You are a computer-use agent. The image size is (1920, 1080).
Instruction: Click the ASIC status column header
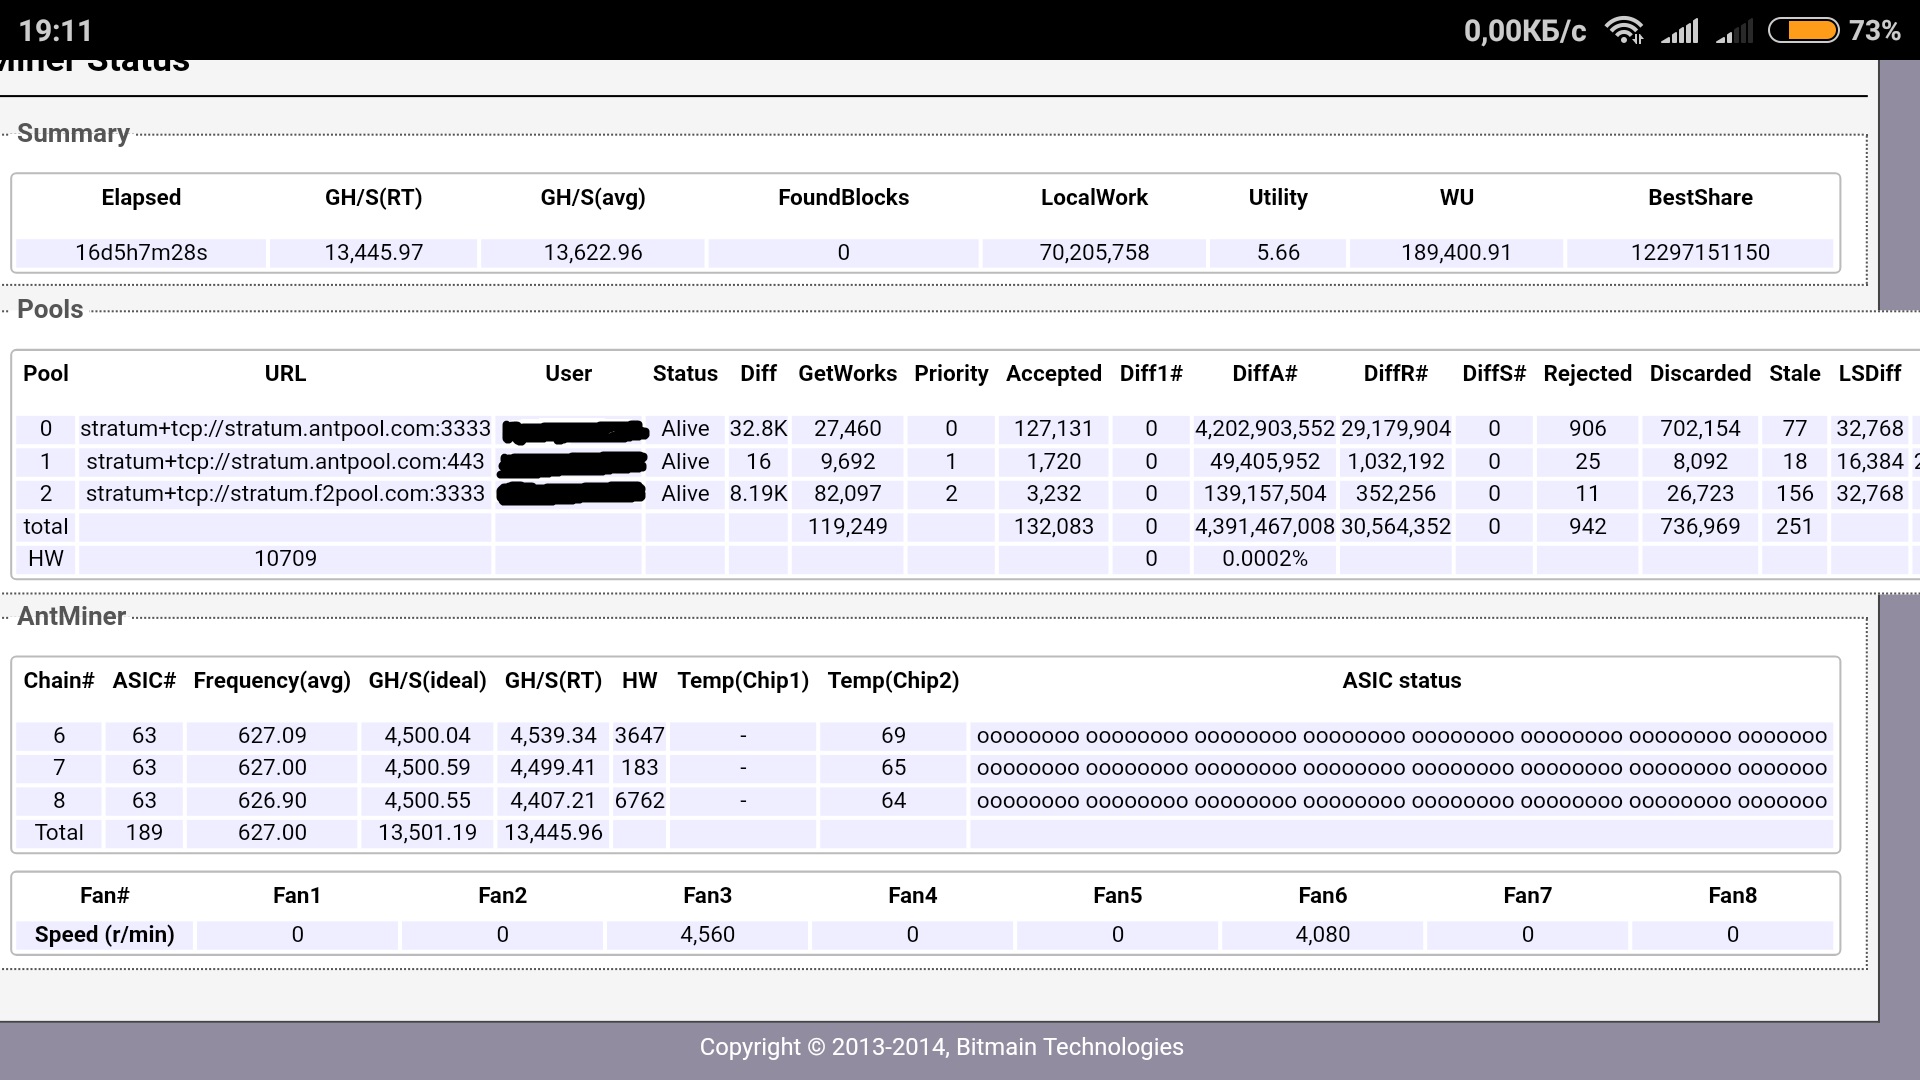coord(1401,681)
